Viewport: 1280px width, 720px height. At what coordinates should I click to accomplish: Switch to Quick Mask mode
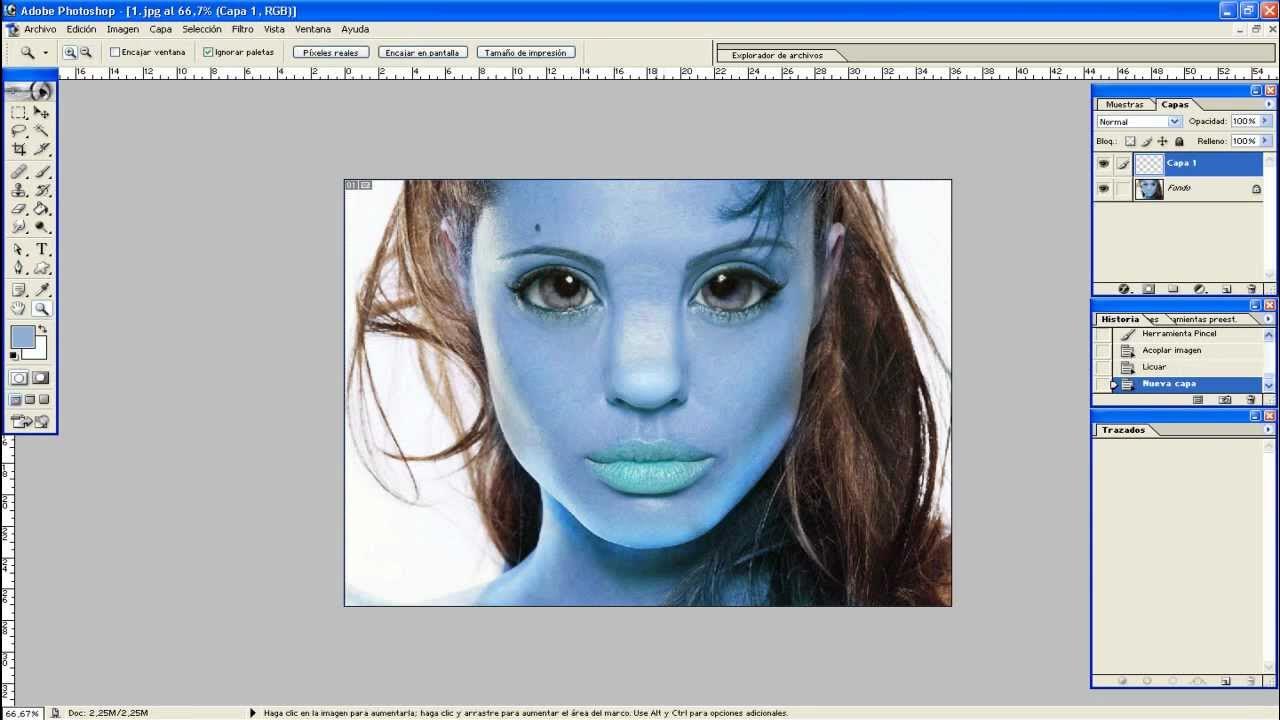pyautogui.click(x=41, y=378)
